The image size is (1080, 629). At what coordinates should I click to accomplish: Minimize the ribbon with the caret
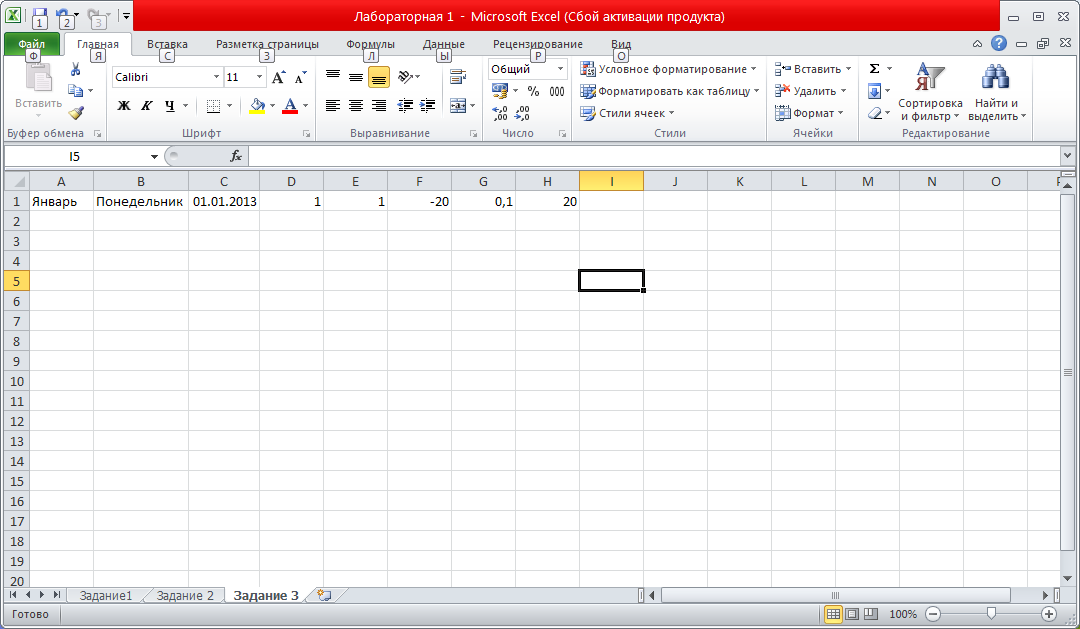coord(977,43)
